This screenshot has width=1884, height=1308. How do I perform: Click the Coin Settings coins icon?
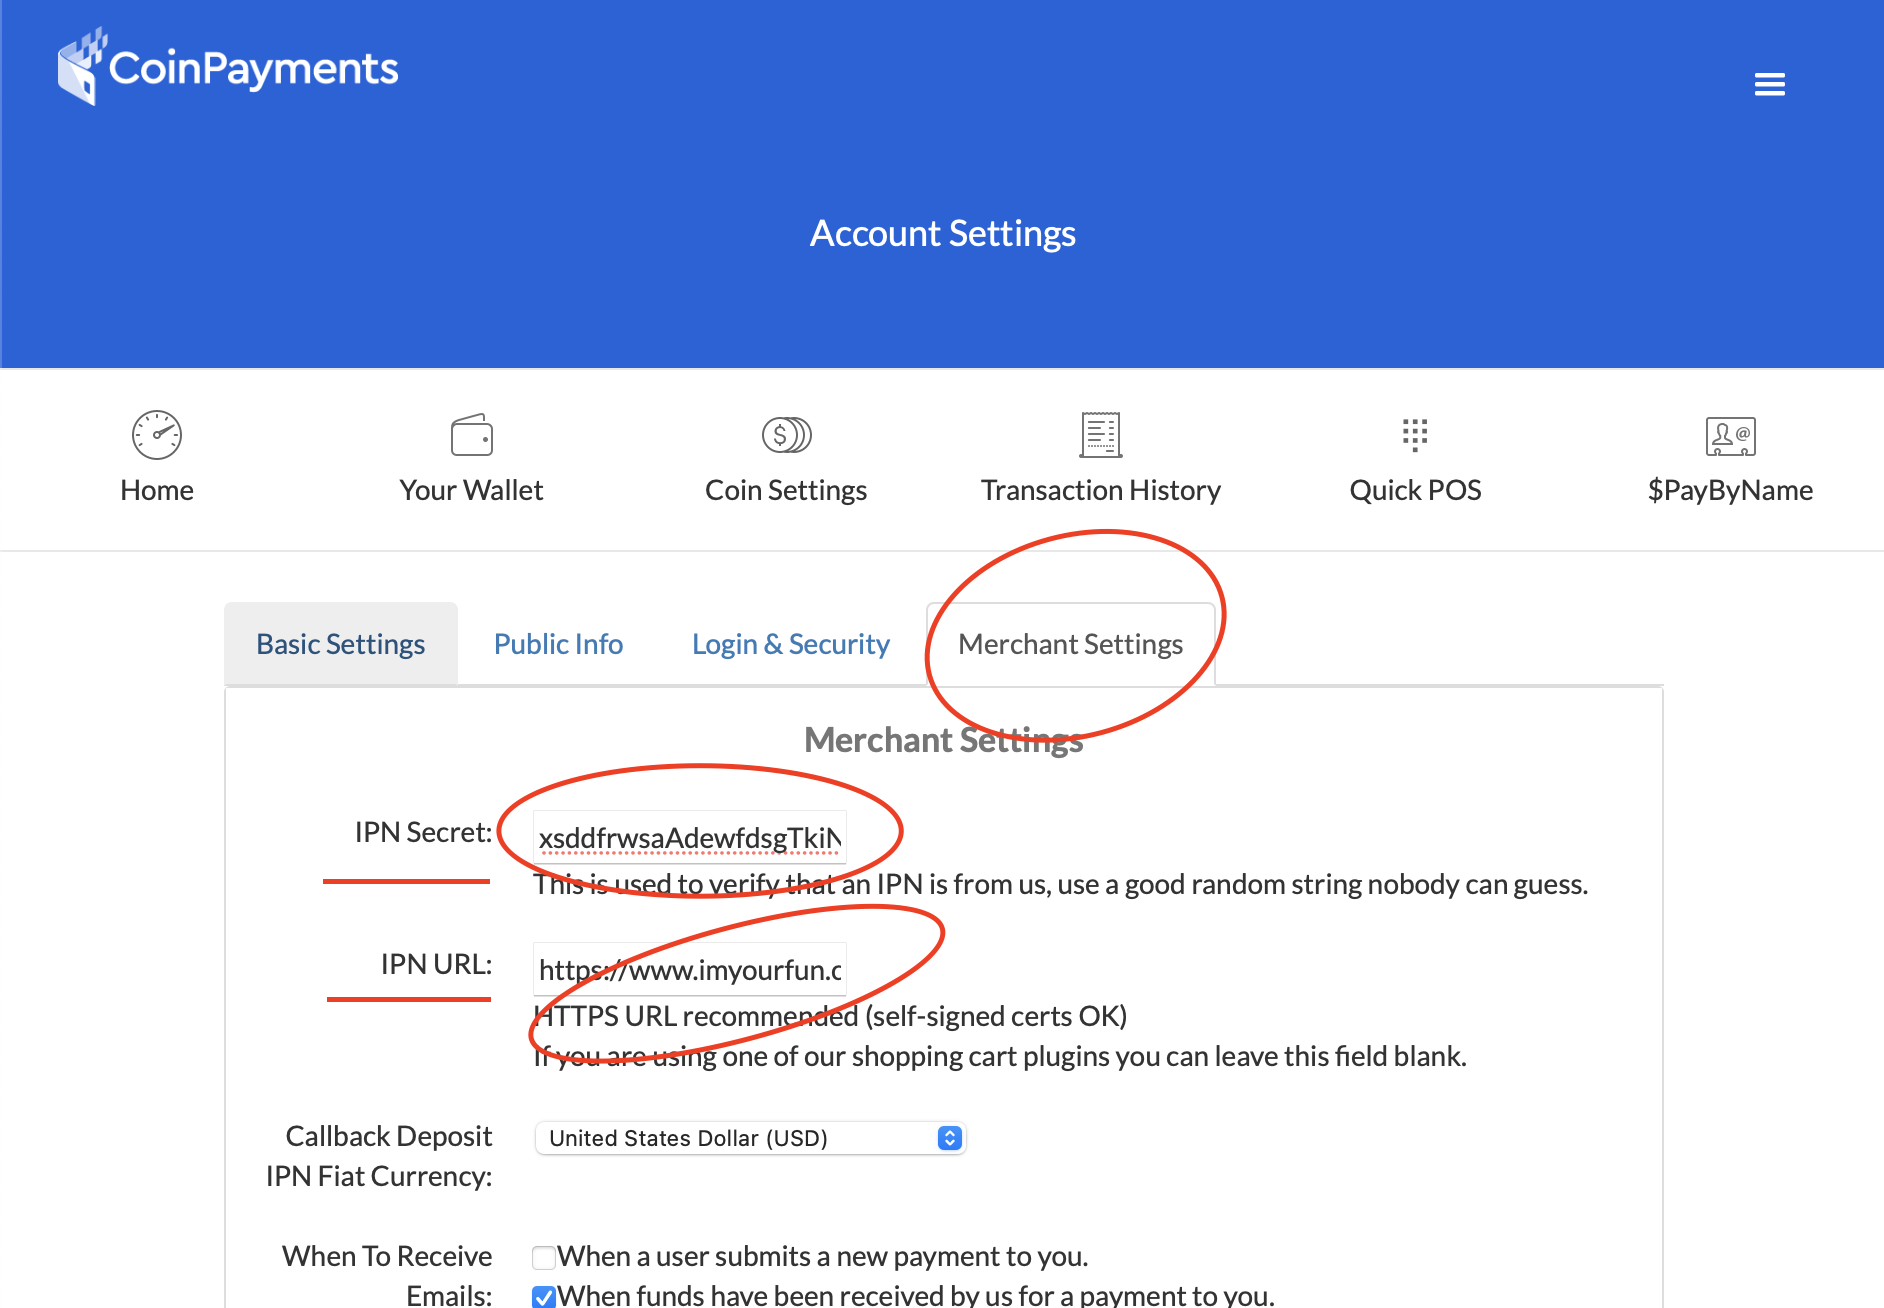coord(786,435)
